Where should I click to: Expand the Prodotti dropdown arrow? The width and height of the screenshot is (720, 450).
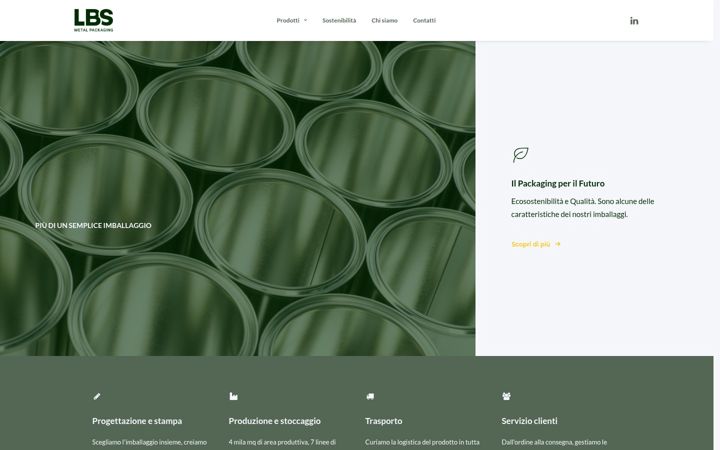[x=305, y=20]
